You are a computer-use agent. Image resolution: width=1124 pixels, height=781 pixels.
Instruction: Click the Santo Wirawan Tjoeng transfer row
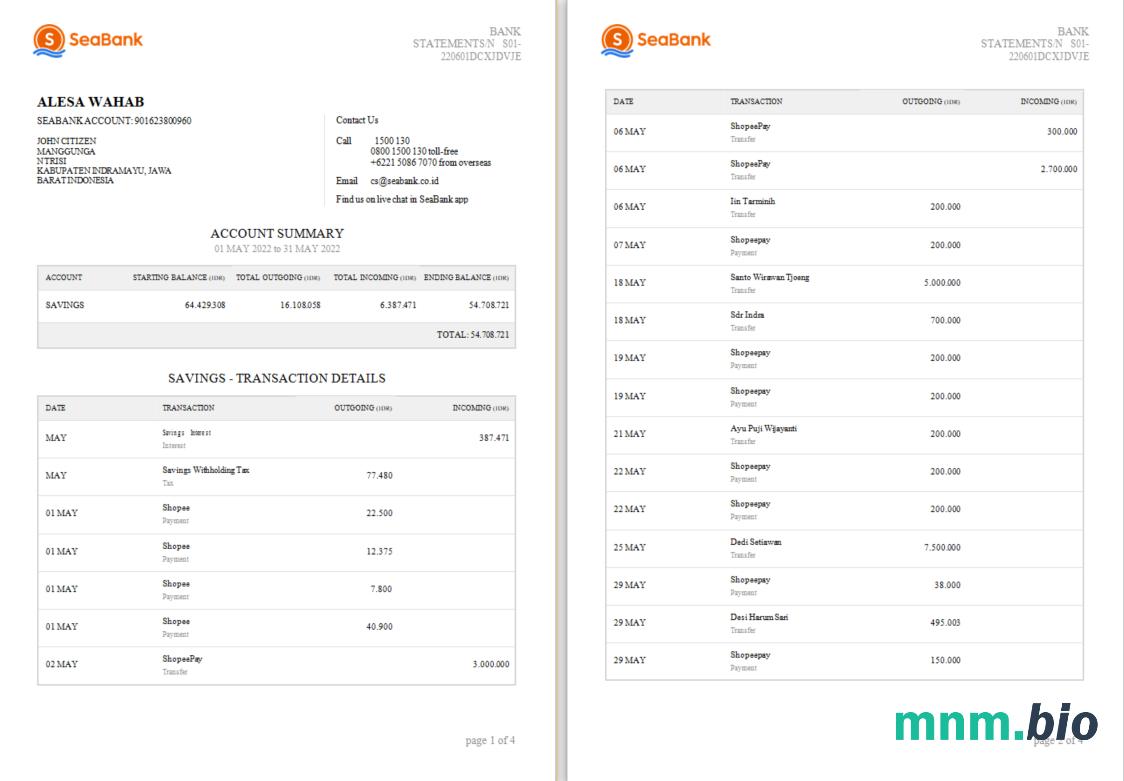click(769, 277)
